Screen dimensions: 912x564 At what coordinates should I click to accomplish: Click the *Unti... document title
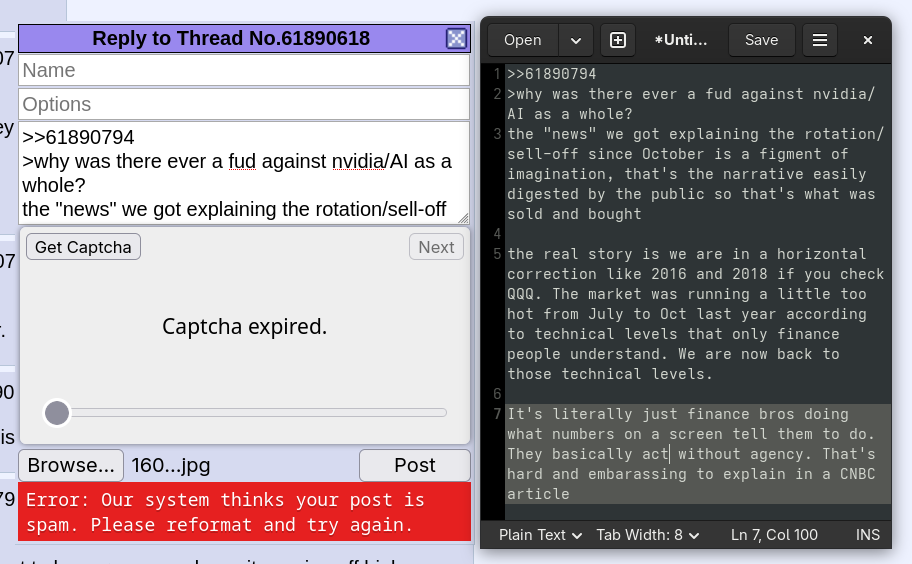click(681, 40)
